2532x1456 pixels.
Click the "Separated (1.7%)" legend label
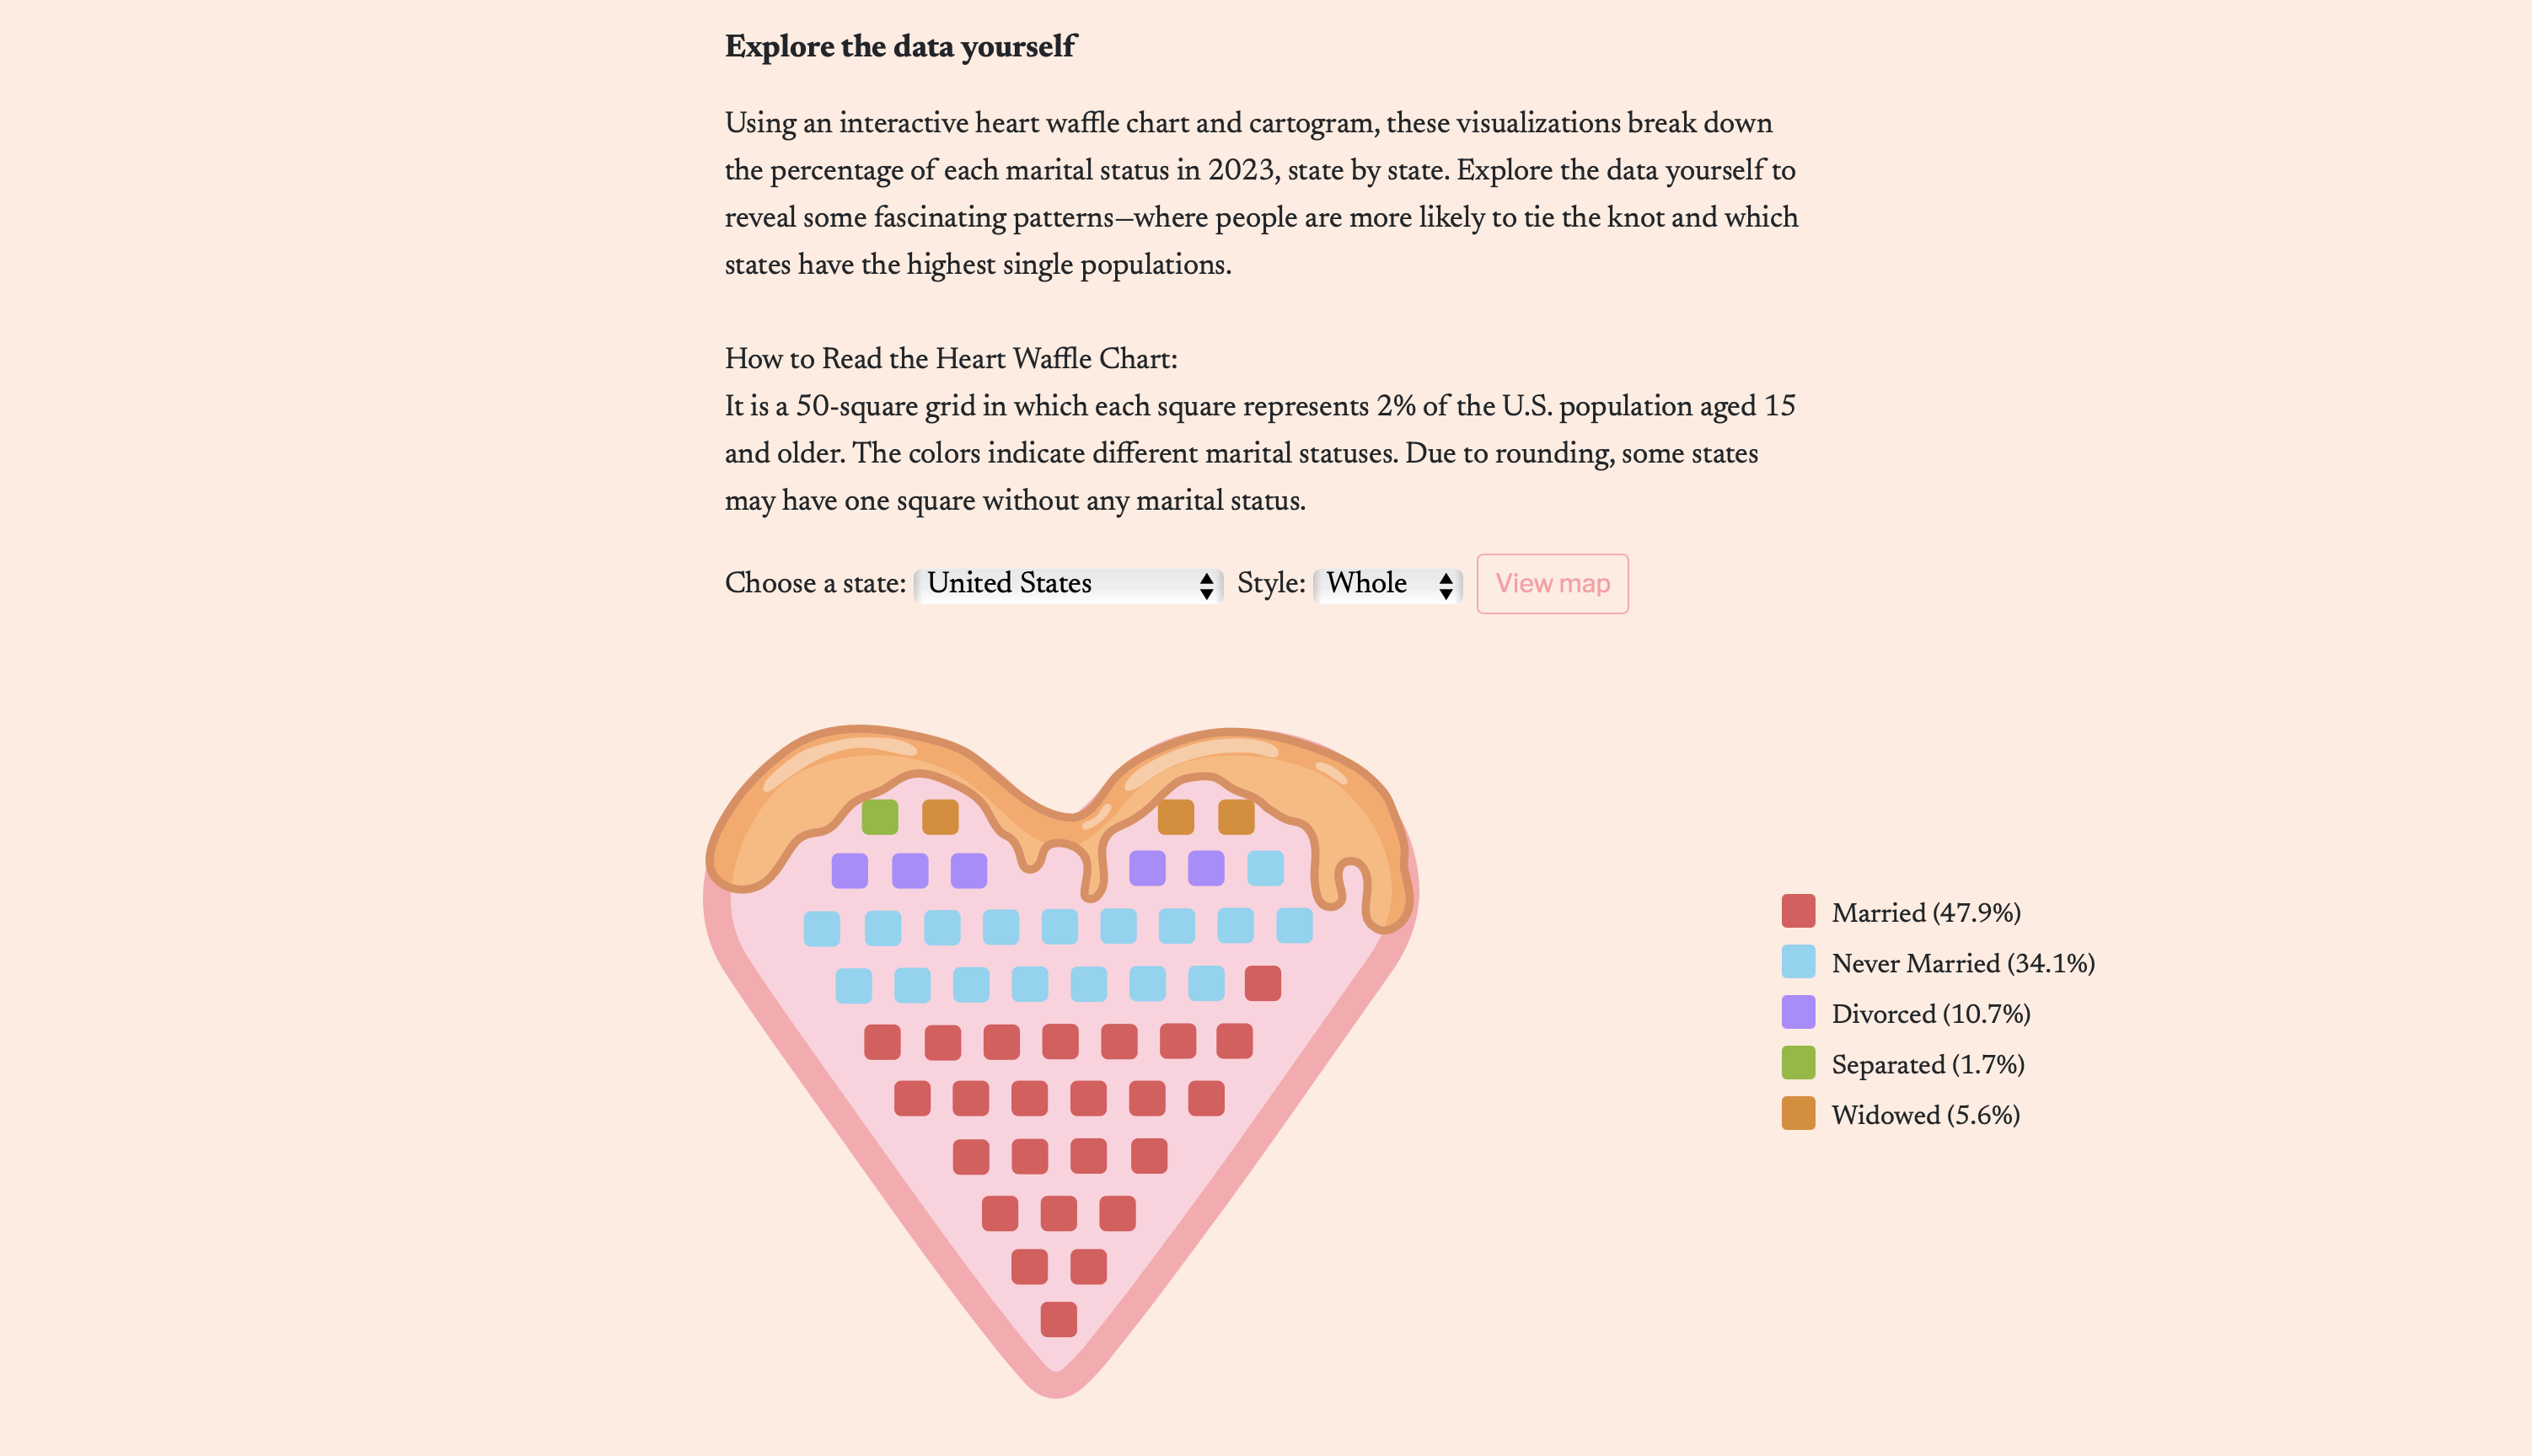point(1927,1065)
